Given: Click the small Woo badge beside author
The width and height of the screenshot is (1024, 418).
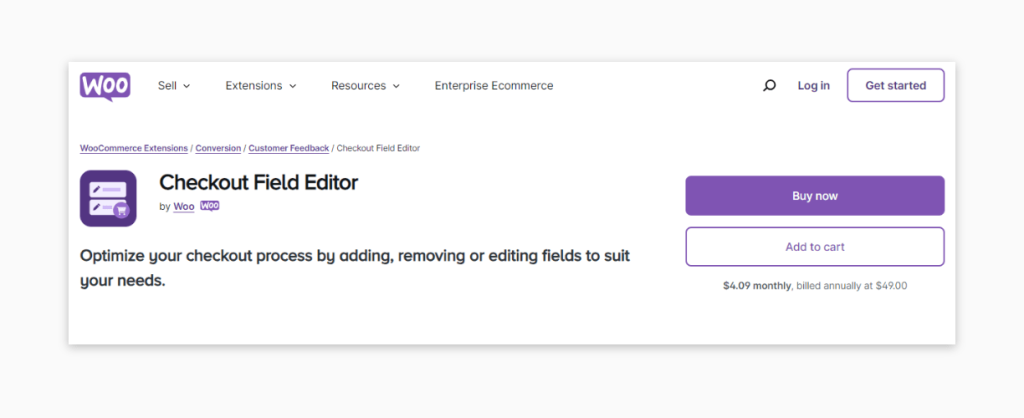Looking at the screenshot, I should pos(210,206).
